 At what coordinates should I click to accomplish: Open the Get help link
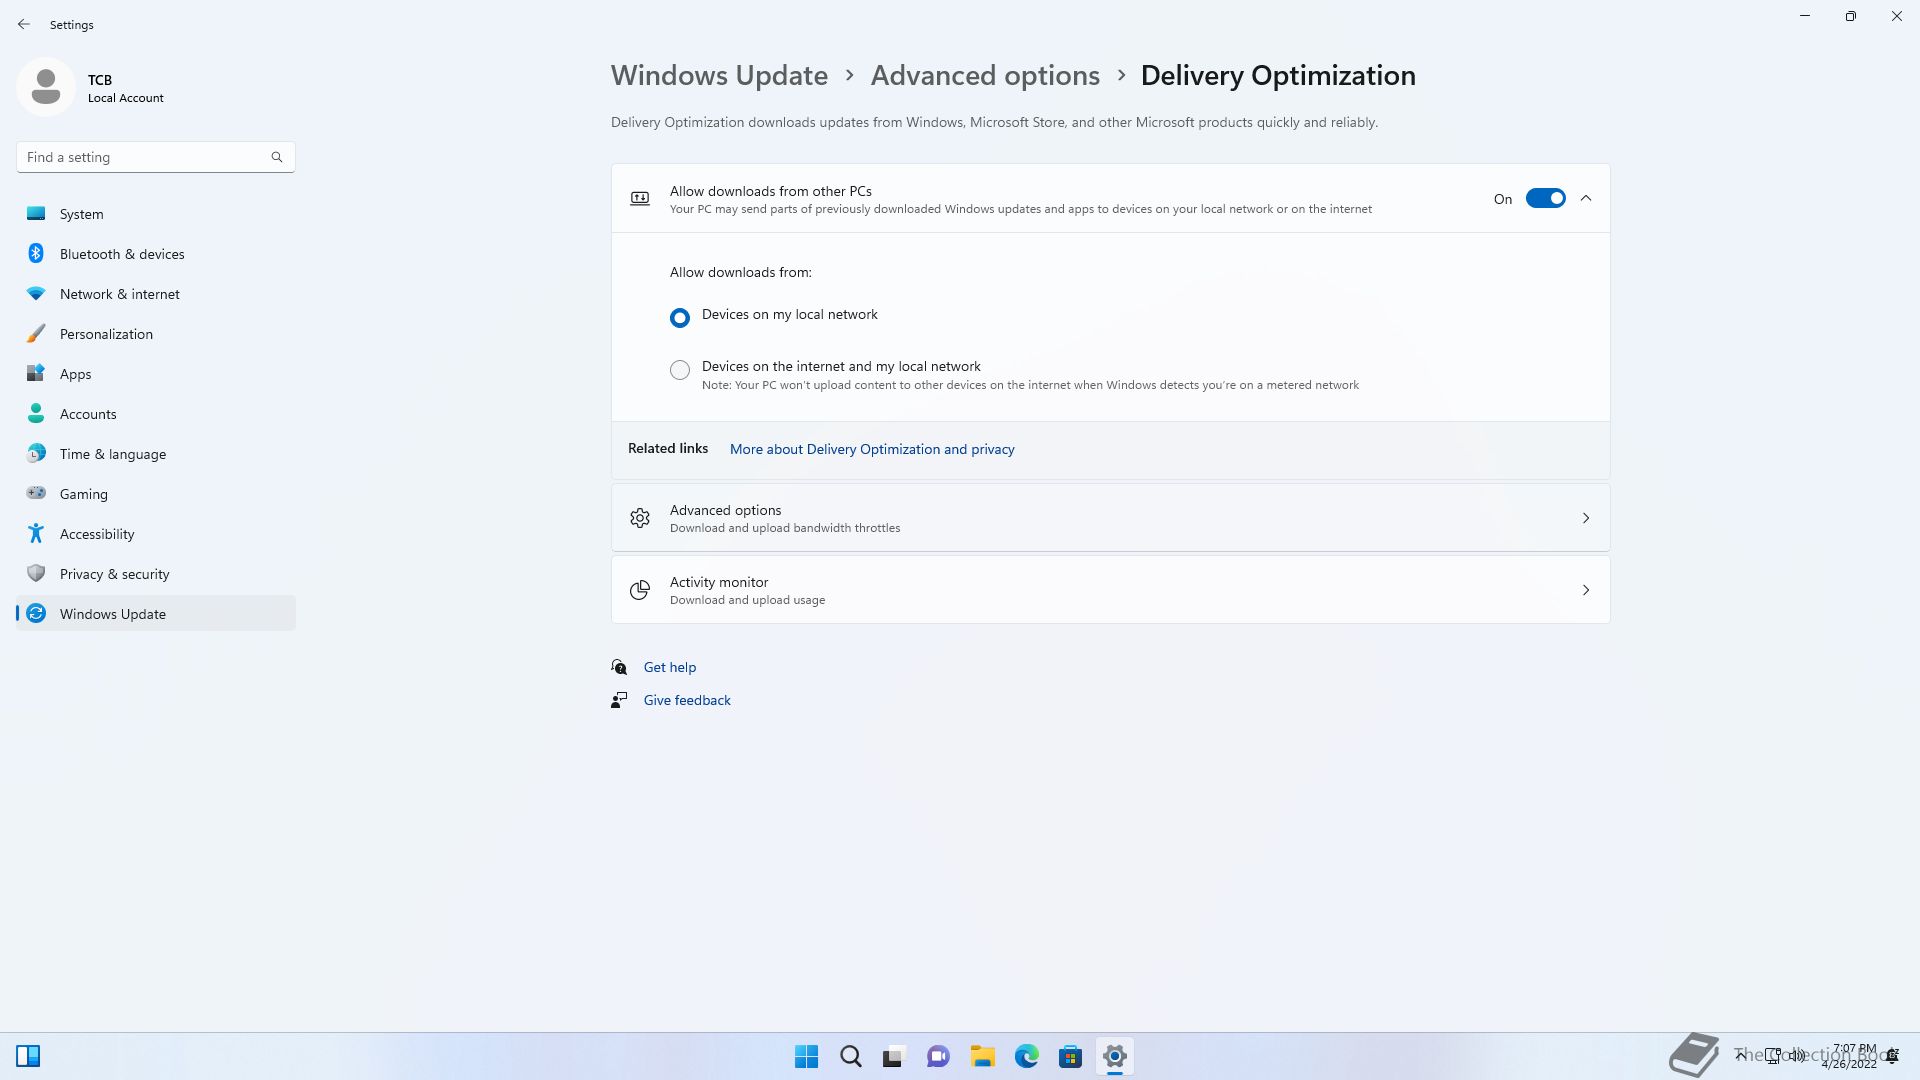[x=670, y=667]
